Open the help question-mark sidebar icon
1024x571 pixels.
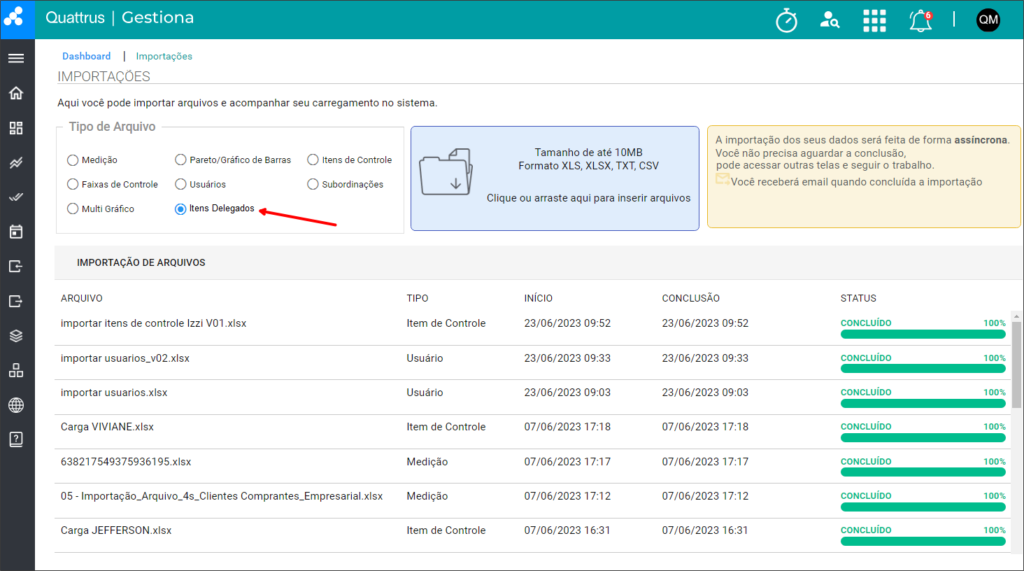click(x=16, y=439)
